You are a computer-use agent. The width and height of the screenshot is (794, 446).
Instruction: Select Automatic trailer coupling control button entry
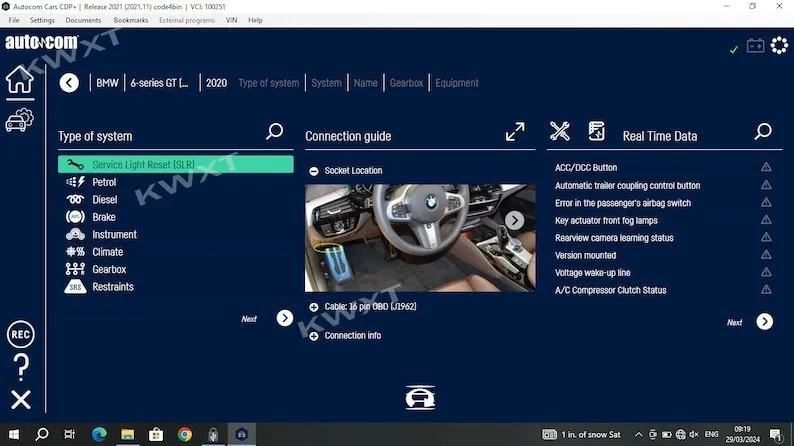pos(627,185)
